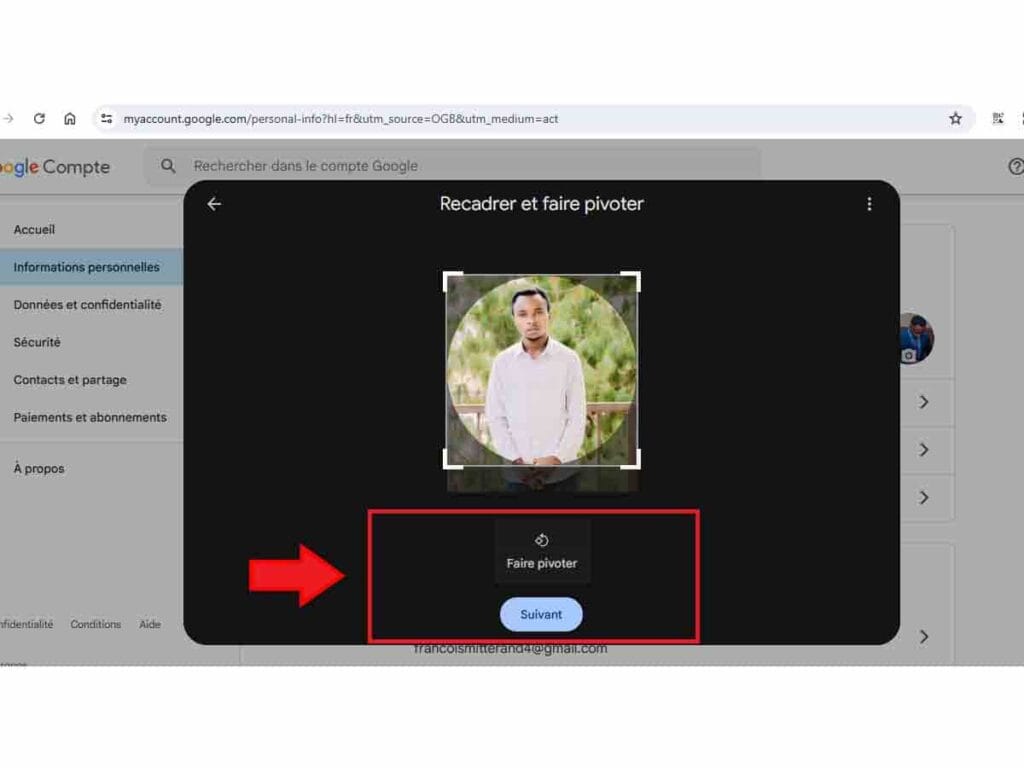Screen dimensions: 1024x768
Task: Bookmark the page with the star icon
Action: [957, 118]
